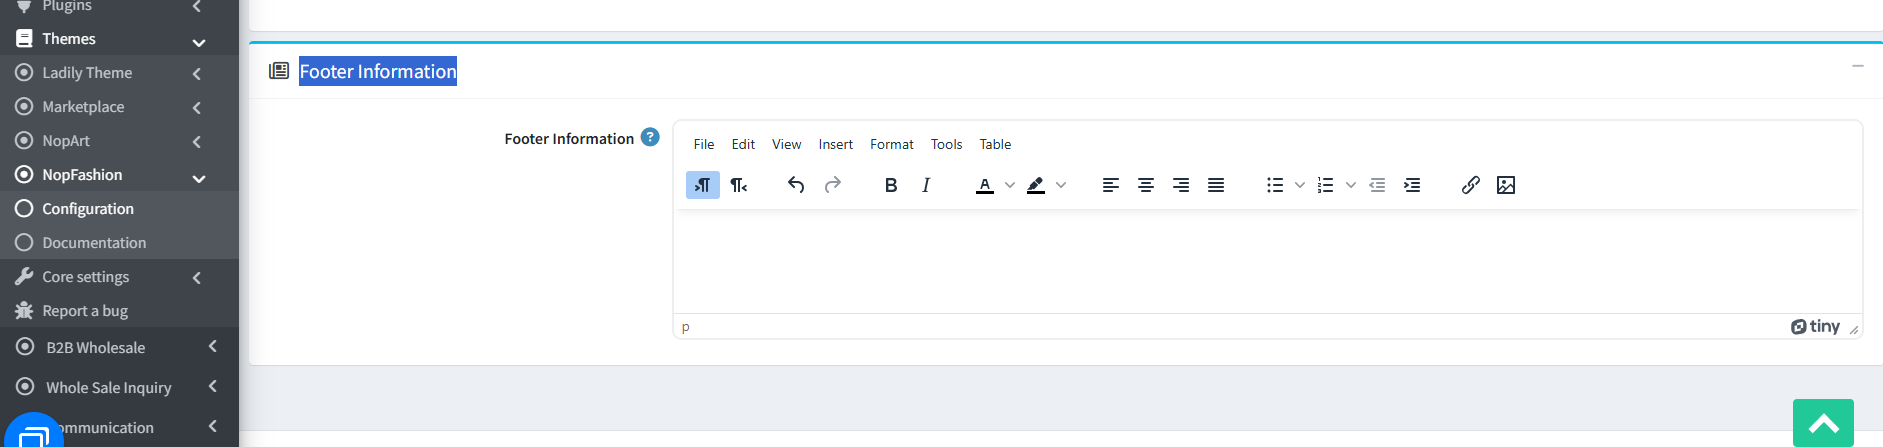Open the Format menu
The image size is (1883, 447).
click(892, 144)
